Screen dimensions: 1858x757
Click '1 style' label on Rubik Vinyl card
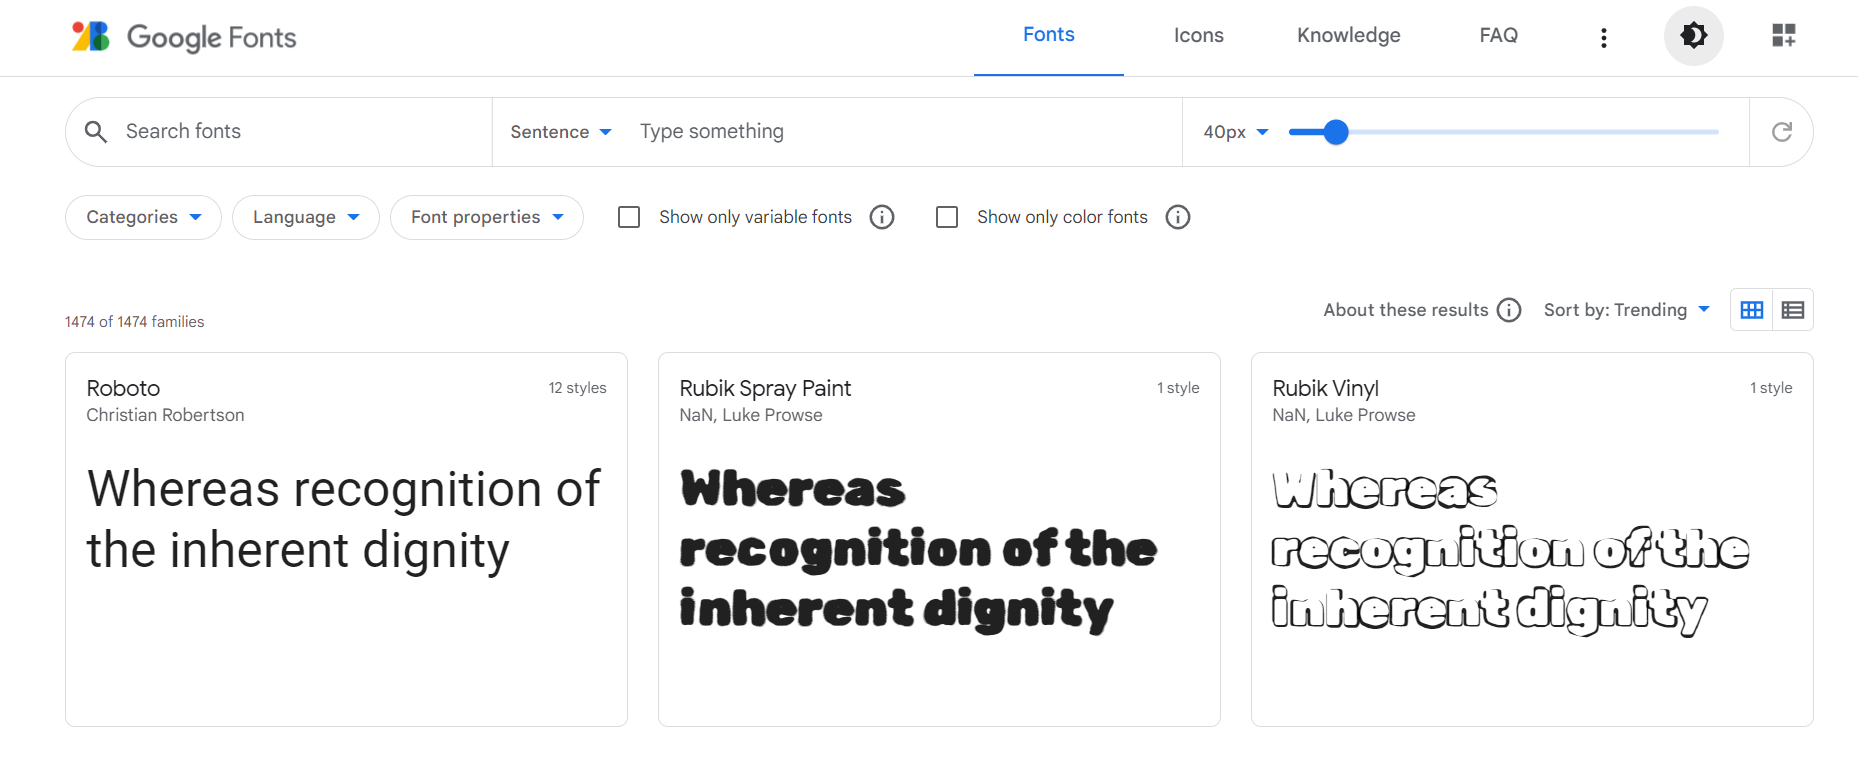pyautogui.click(x=1770, y=388)
